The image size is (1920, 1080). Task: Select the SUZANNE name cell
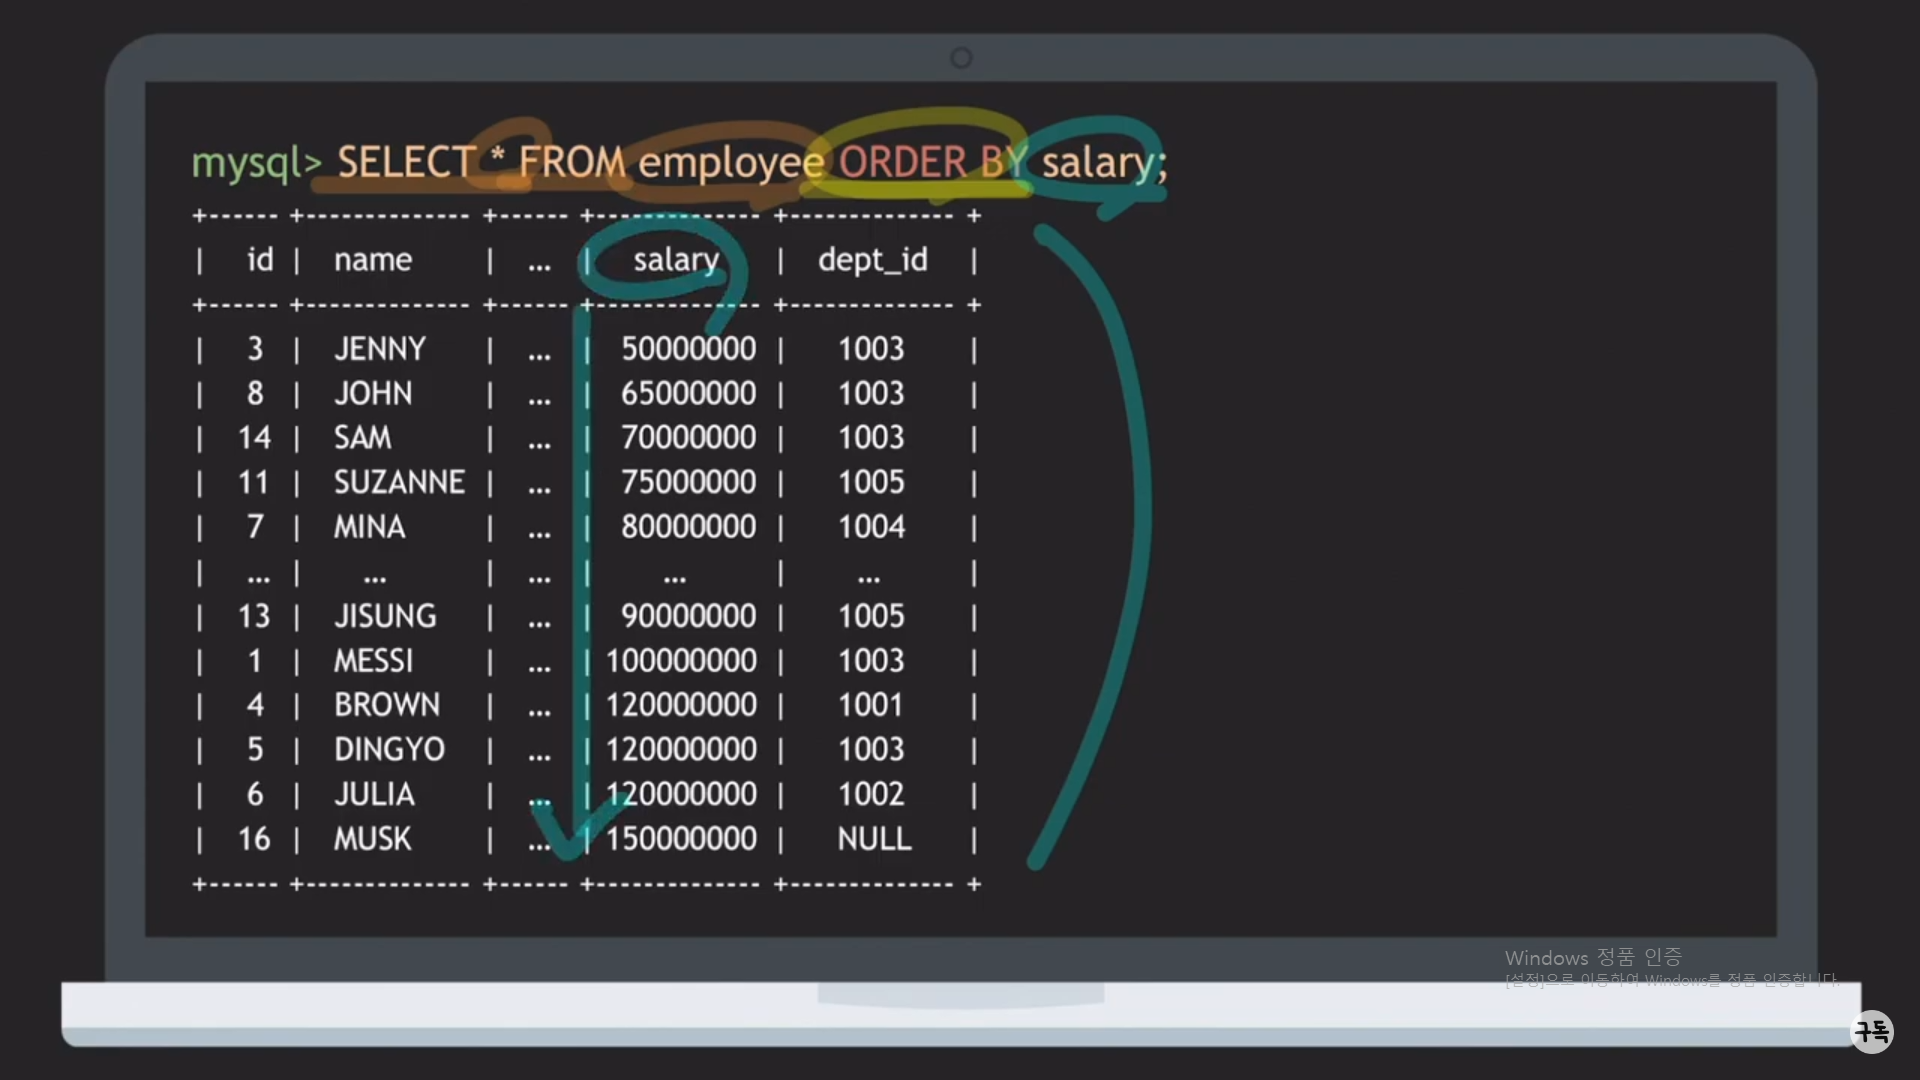point(399,483)
